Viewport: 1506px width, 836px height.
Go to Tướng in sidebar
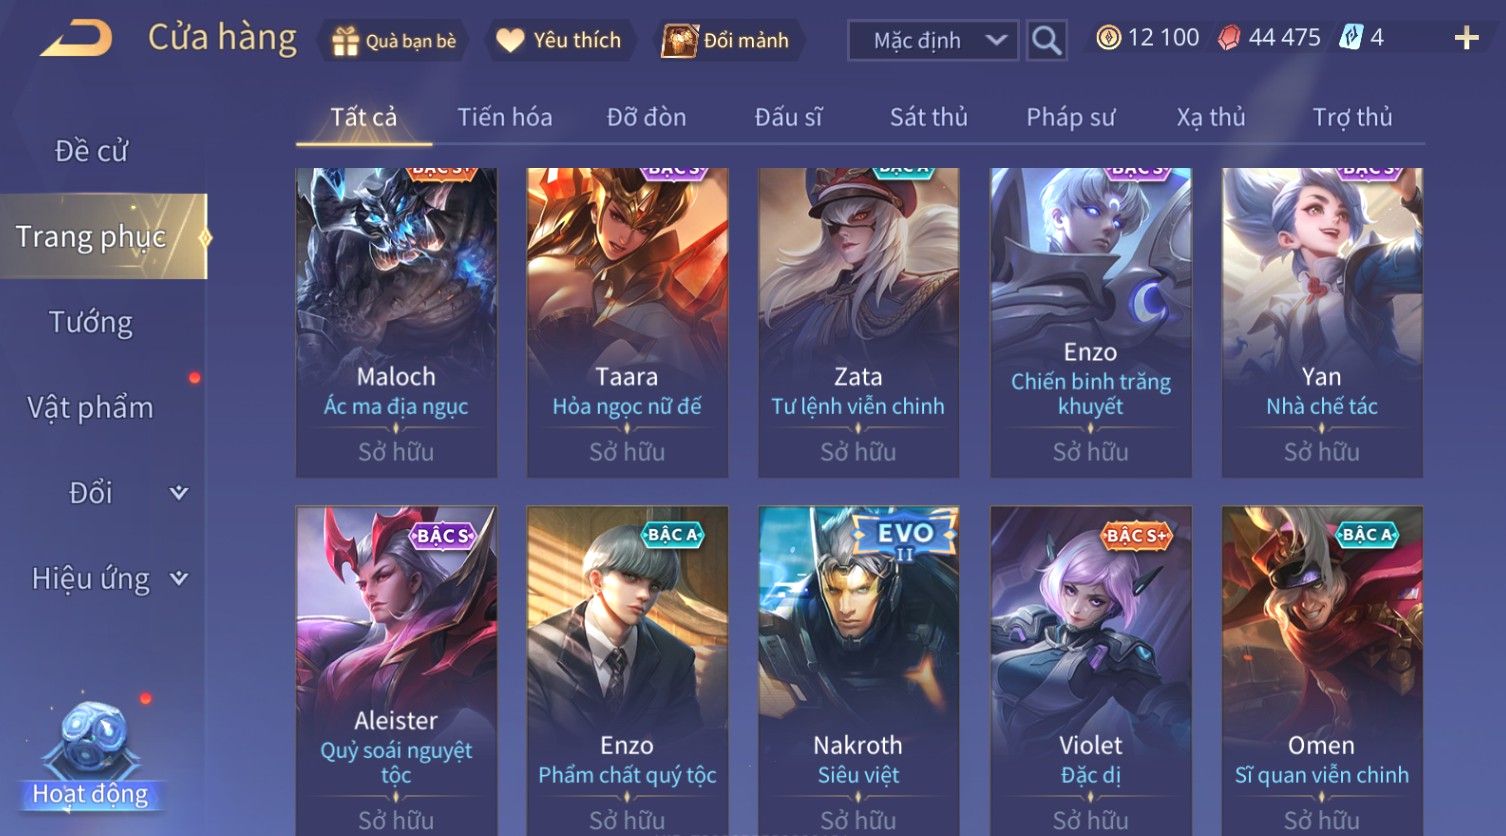point(91,322)
